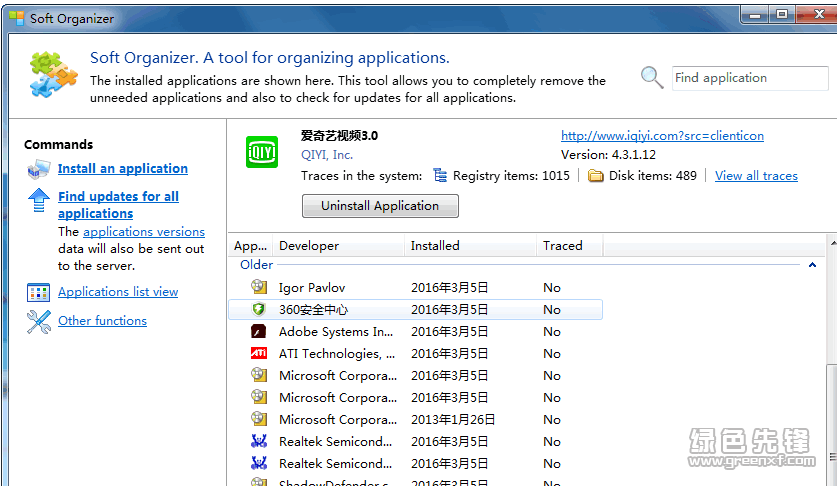837x486 pixels.
Task: Select the 360安全中心 row
Action: point(415,310)
